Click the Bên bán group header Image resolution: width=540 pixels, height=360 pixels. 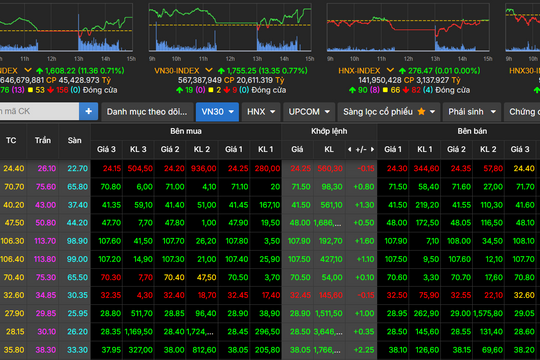(x=472, y=131)
